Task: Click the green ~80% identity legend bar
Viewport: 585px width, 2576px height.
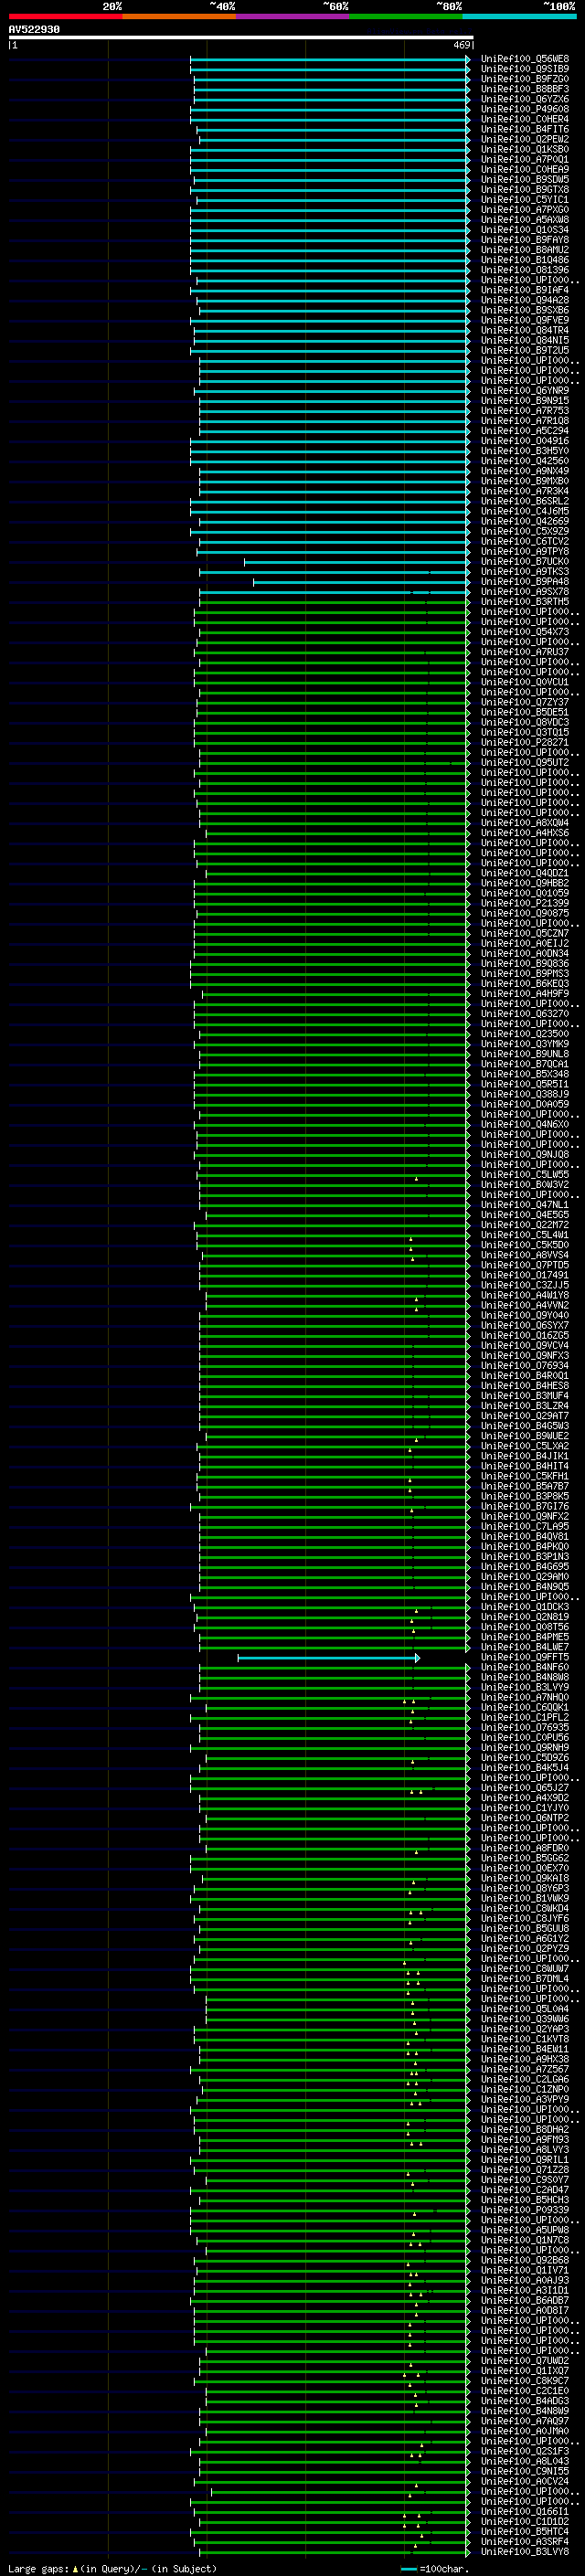Action: pos(406,16)
